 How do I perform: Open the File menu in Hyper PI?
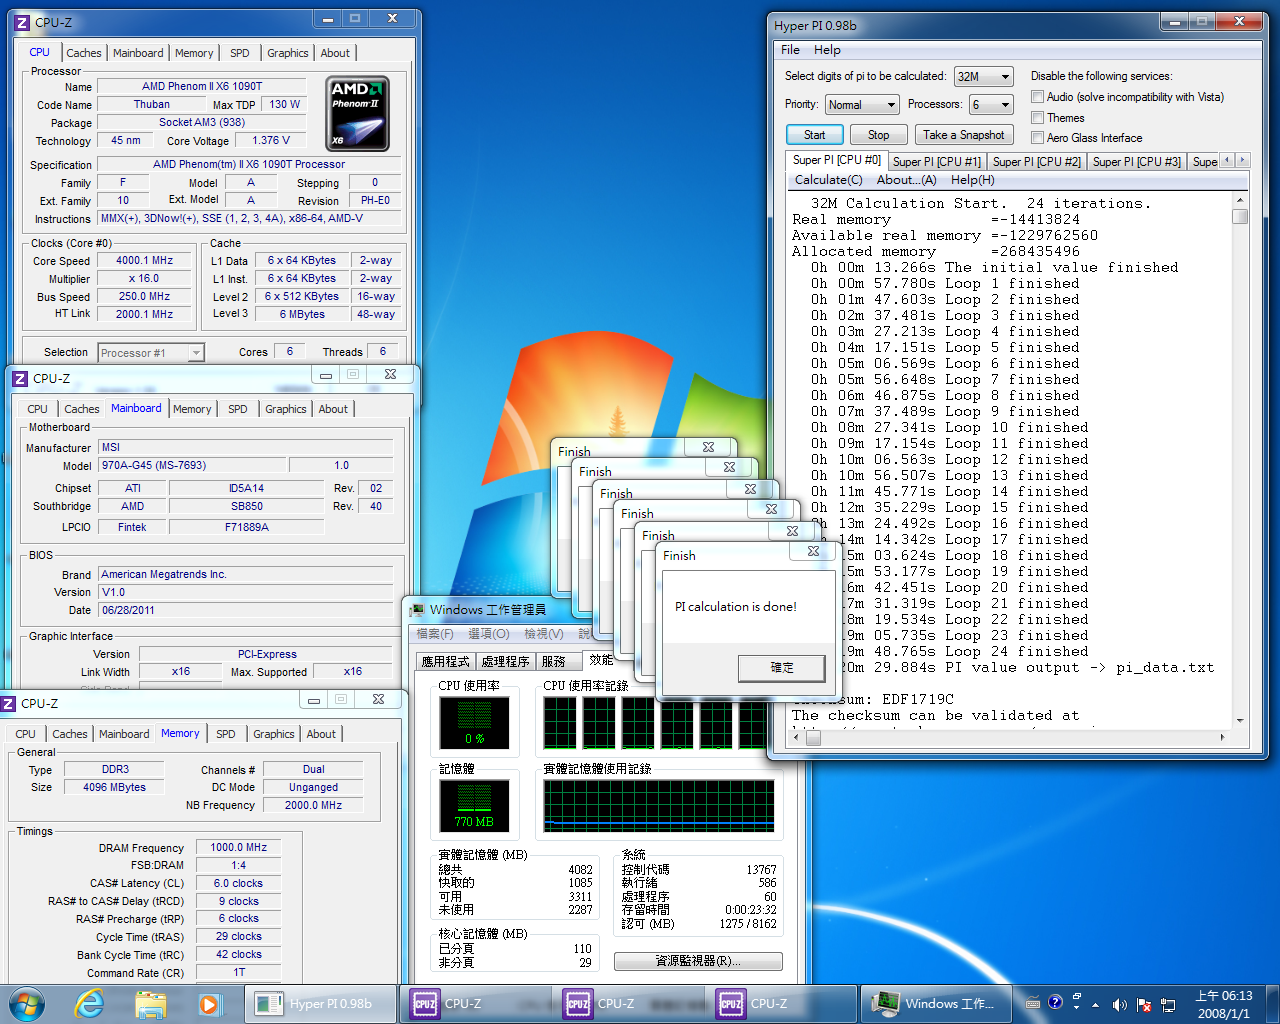(790, 50)
